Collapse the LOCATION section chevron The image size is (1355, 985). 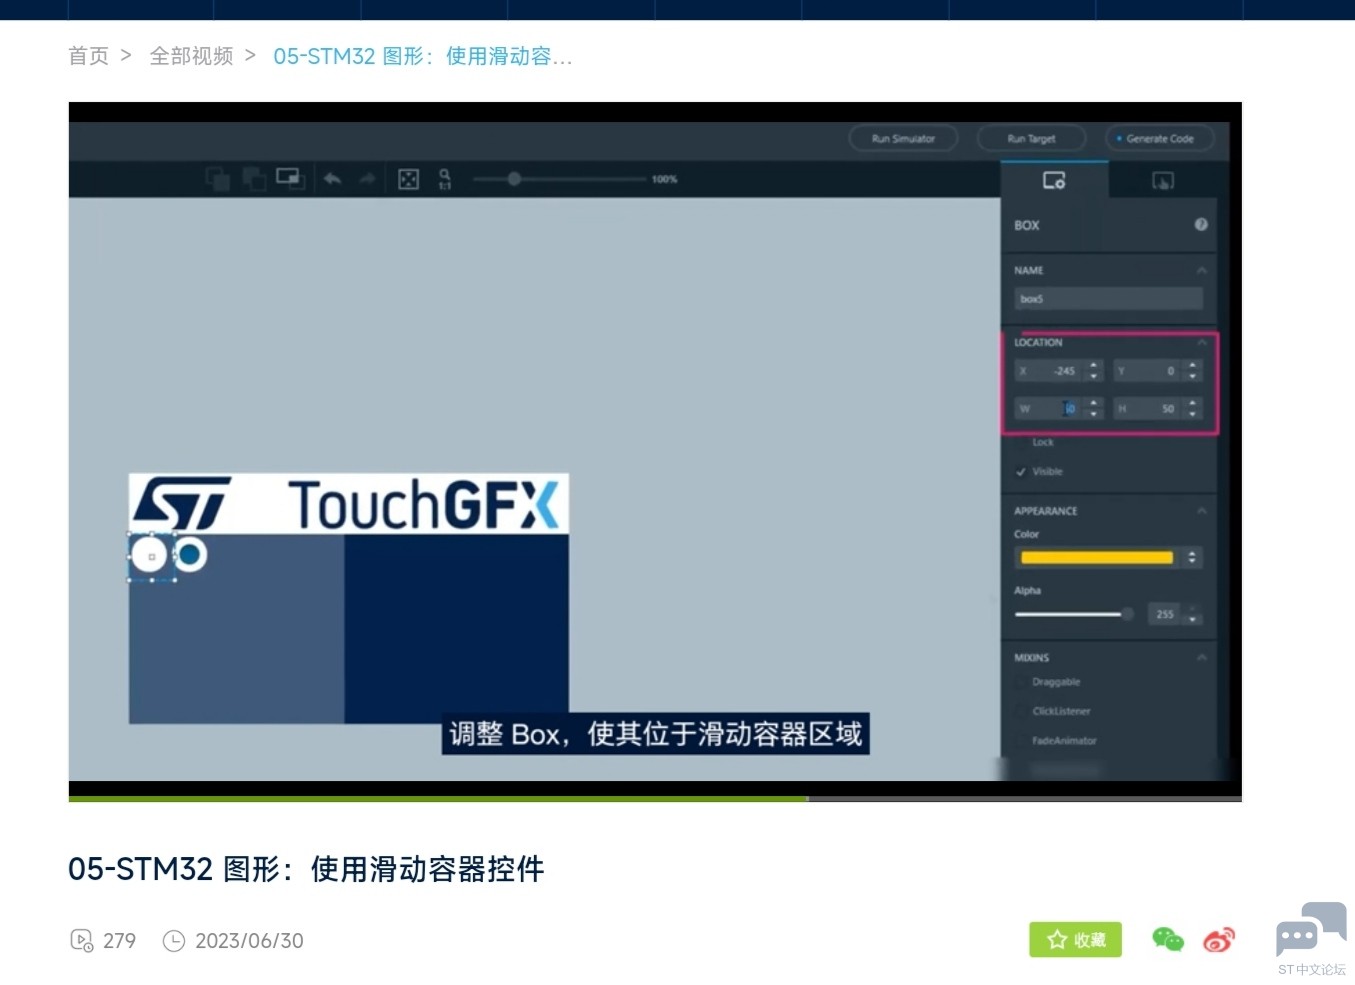tap(1201, 343)
